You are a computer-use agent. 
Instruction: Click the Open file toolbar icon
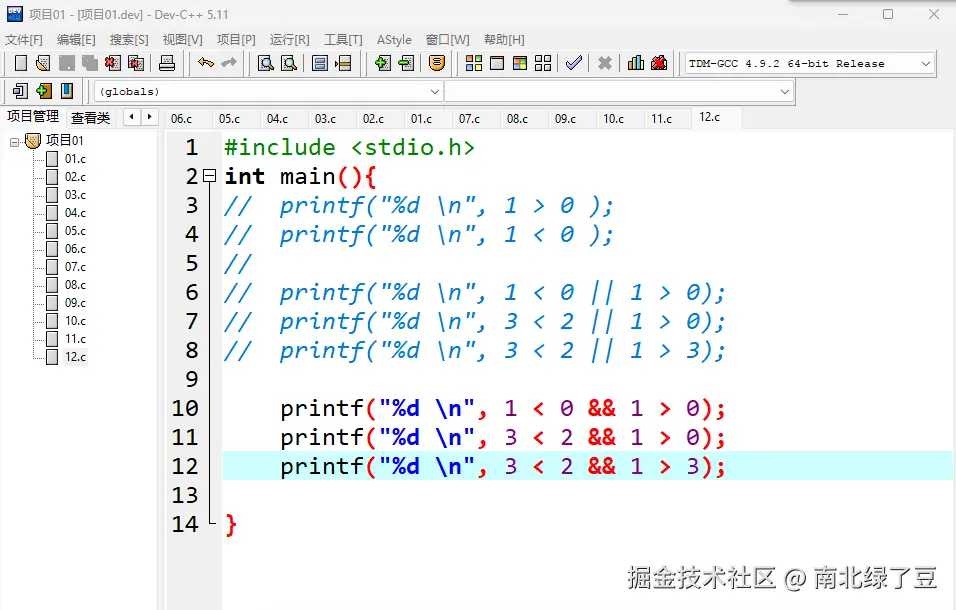point(43,63)
